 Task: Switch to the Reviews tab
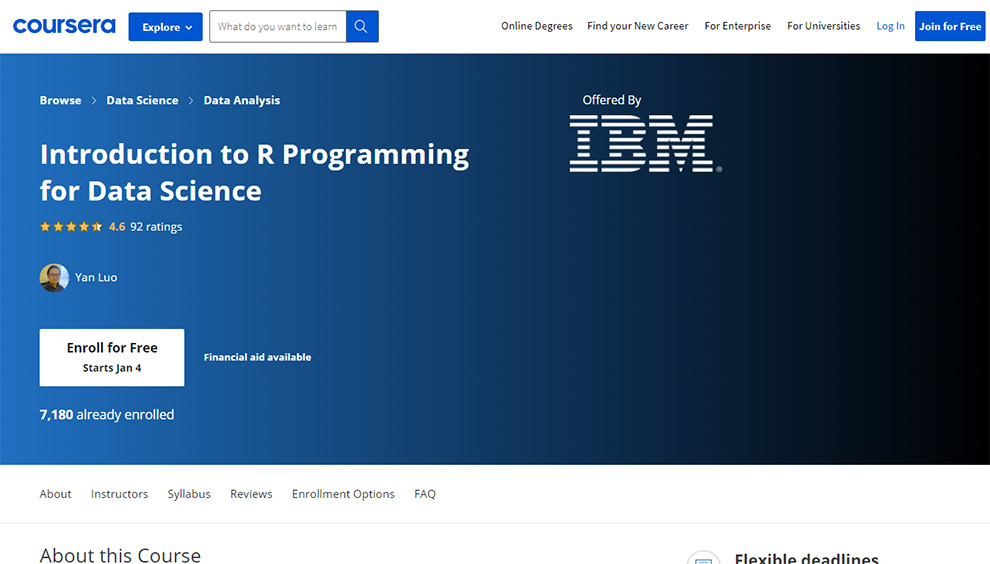point(251,494)
